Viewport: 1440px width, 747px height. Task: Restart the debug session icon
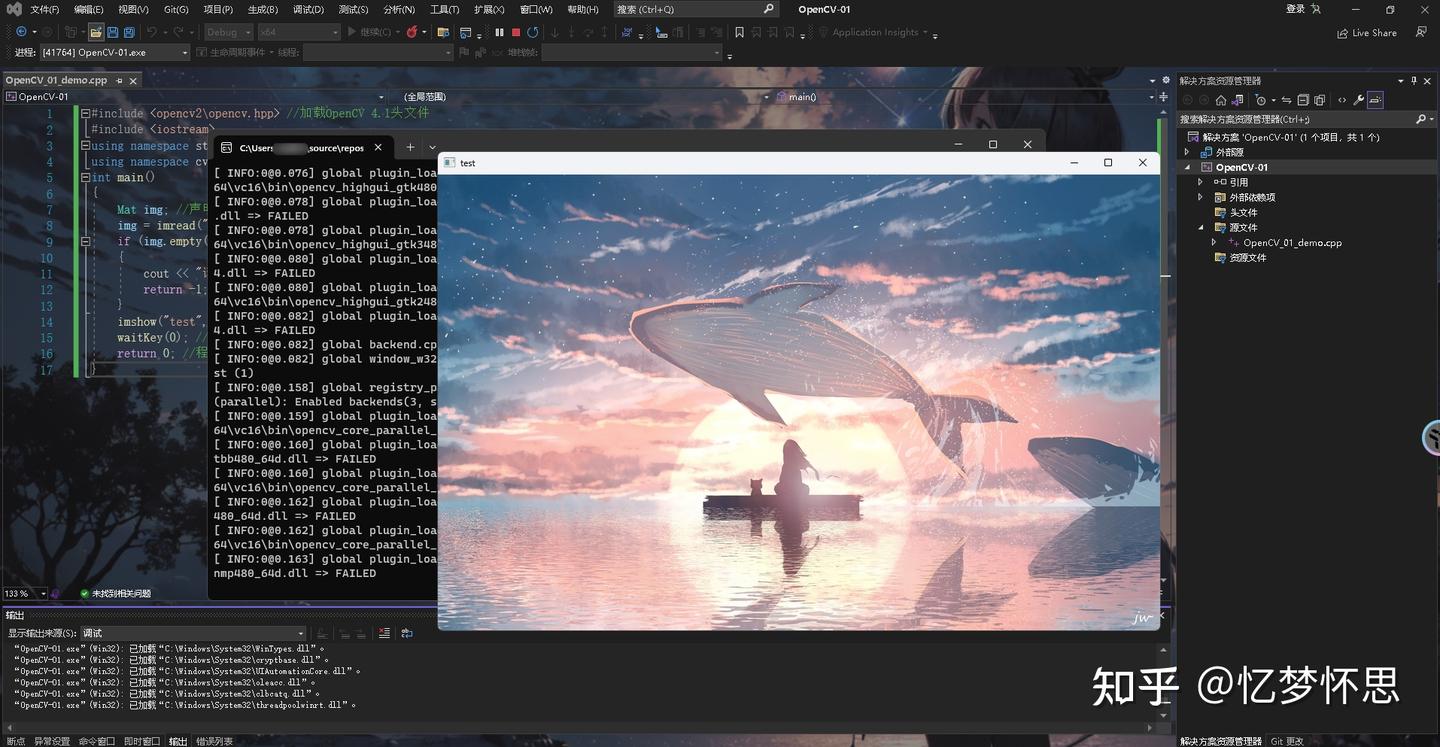point(534,32)
